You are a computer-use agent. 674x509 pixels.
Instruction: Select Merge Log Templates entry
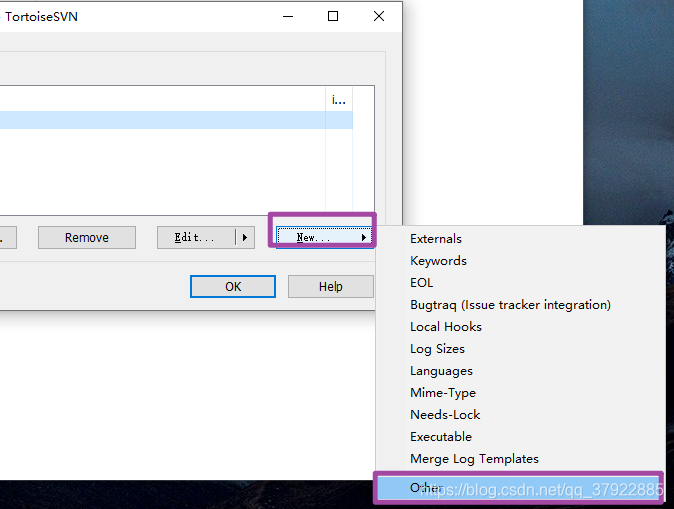(520, 459)
